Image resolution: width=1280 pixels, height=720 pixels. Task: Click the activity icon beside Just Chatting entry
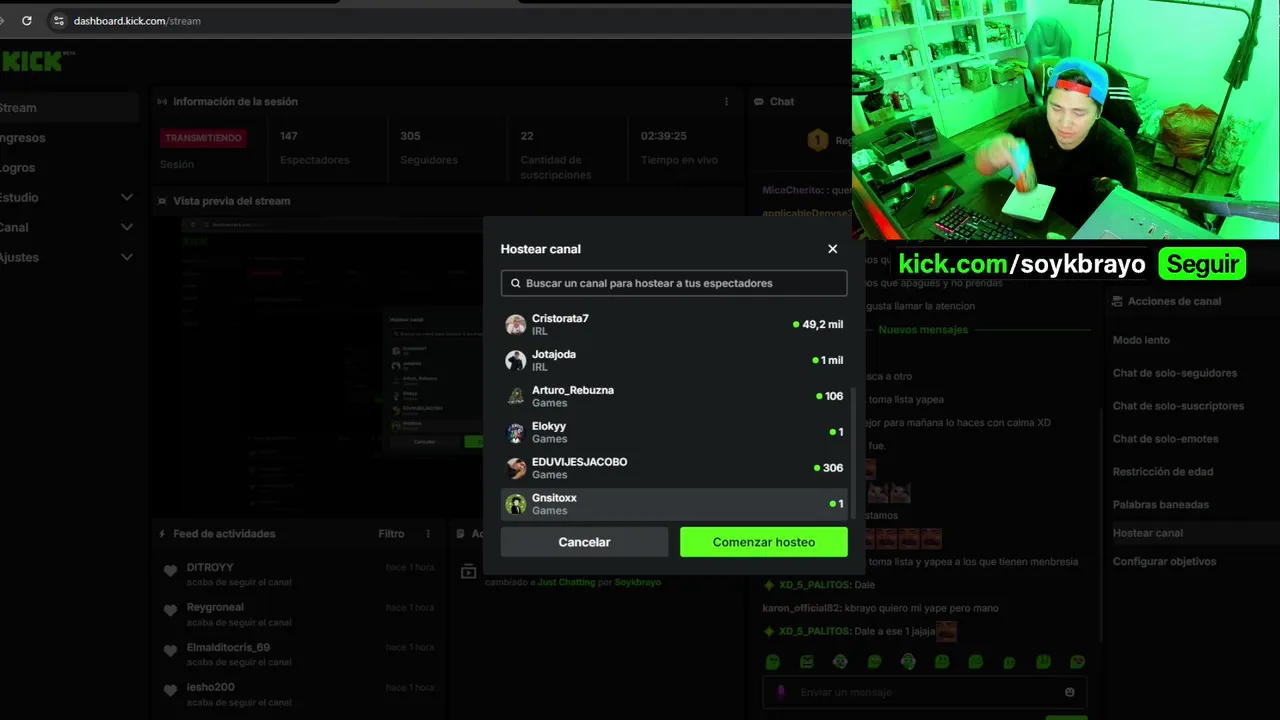(468, 571)
